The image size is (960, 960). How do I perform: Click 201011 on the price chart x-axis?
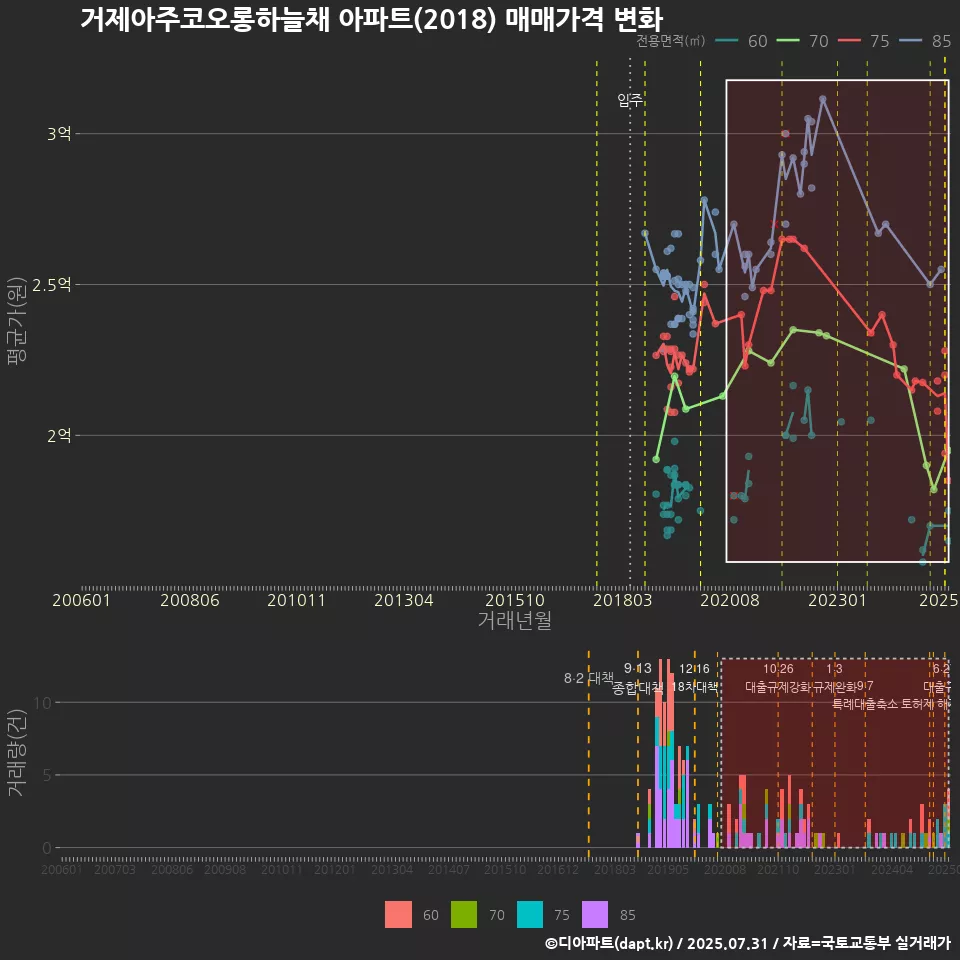296,600
